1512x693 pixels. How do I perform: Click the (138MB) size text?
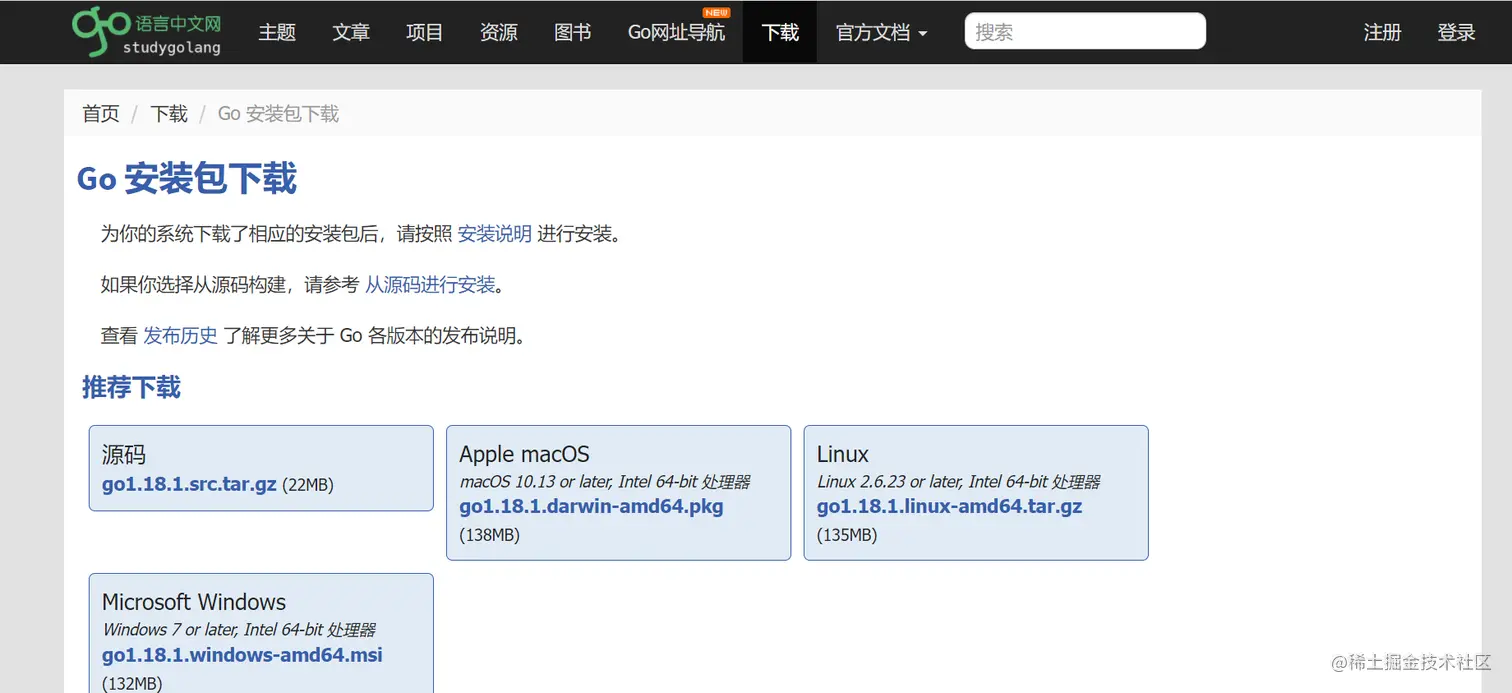coord(489,535)
